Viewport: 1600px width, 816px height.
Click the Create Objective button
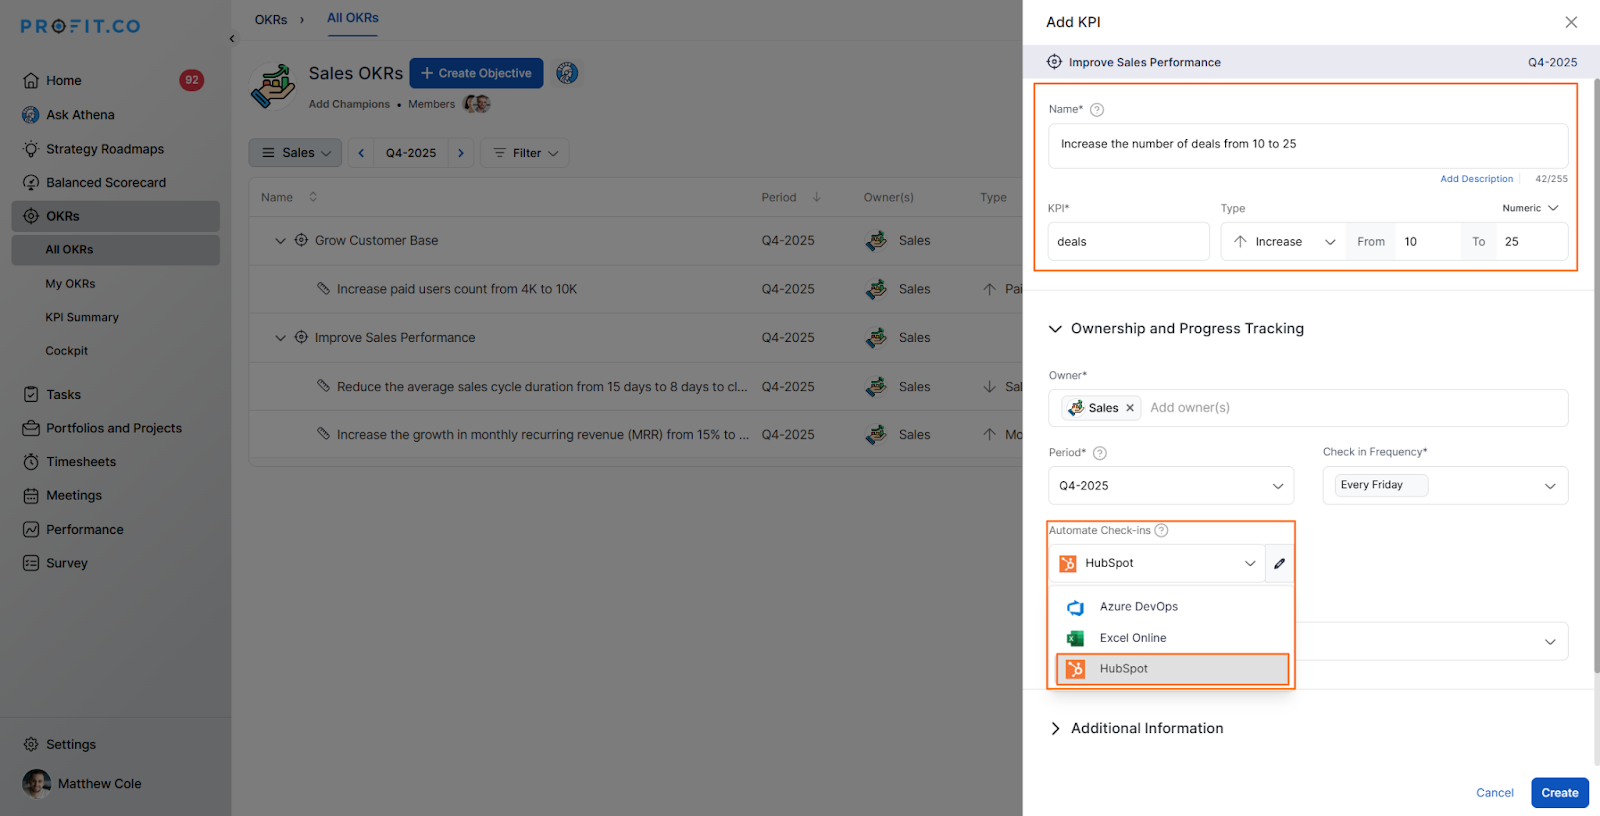[x=476, y=73]
